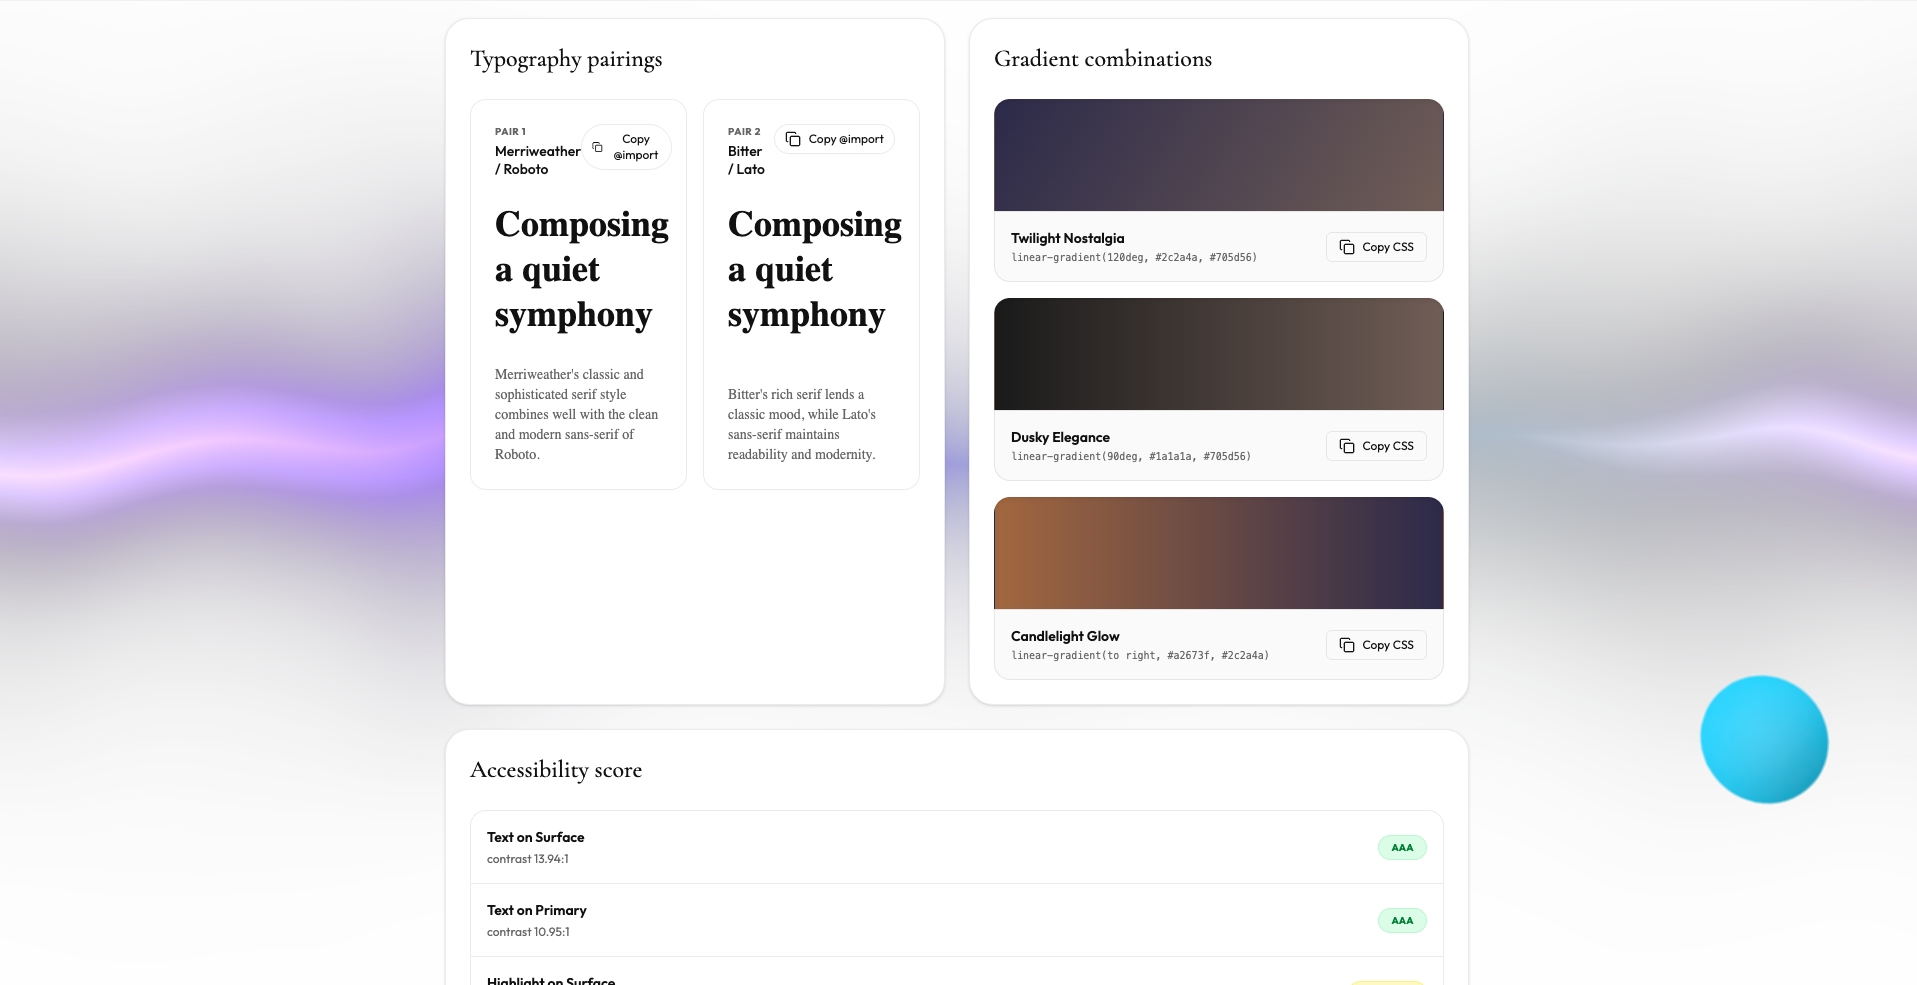Select the Twilight Nostalgia gradient swatch
Viewport: 1917px width, 985px height.
pos(1219,155)
